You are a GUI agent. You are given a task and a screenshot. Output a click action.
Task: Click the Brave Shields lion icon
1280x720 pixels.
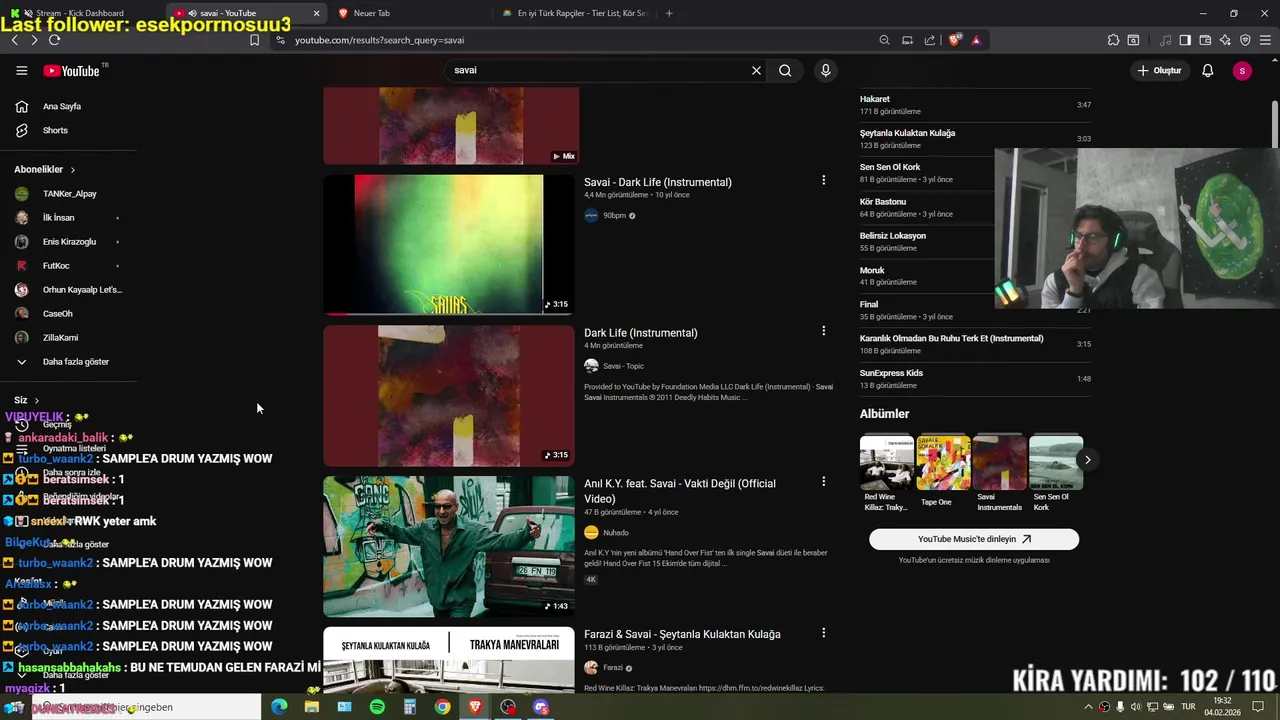click(x=956, y=40)
